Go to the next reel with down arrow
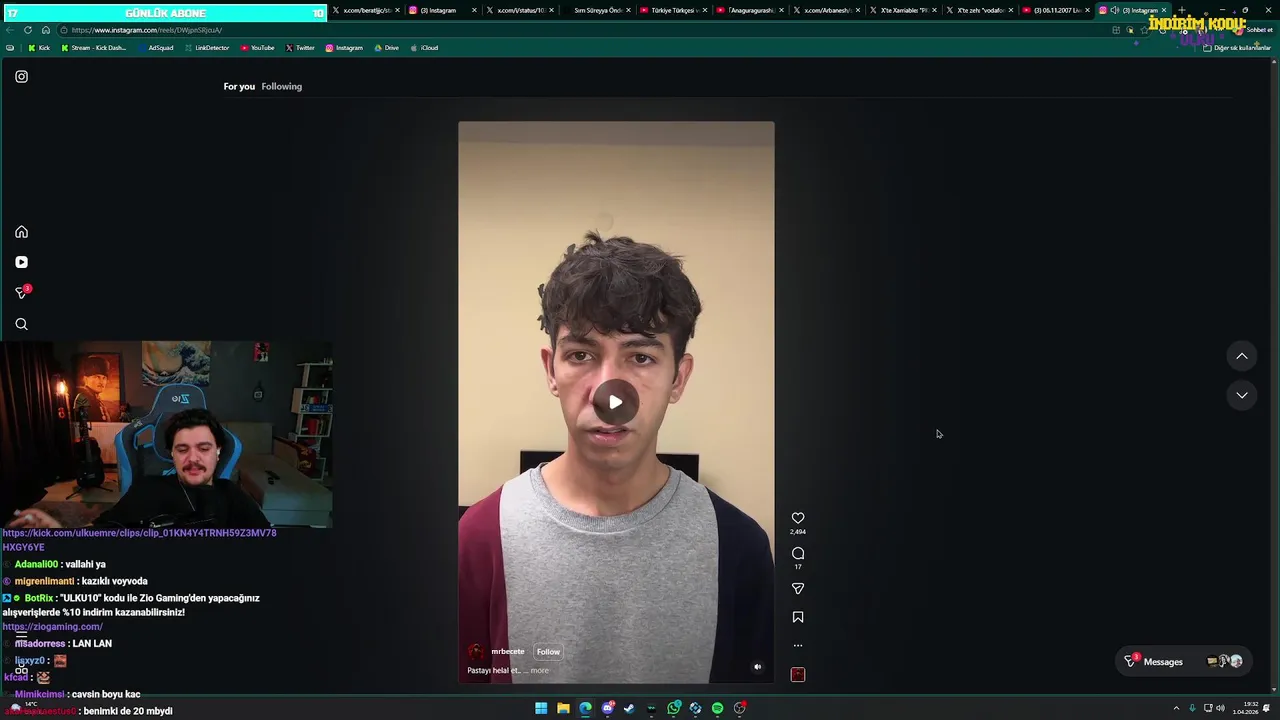 pyautogui.click(x=1242, y=395)
